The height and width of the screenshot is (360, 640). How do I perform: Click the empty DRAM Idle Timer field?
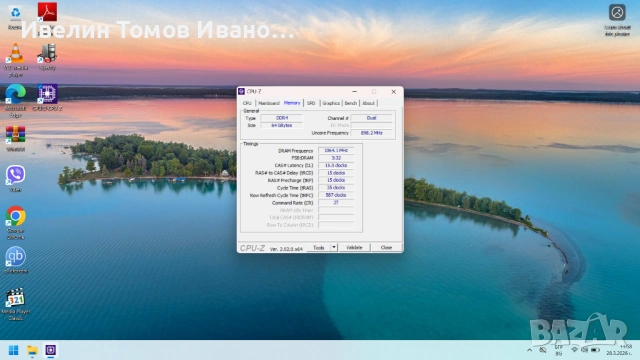coord(336,210)
